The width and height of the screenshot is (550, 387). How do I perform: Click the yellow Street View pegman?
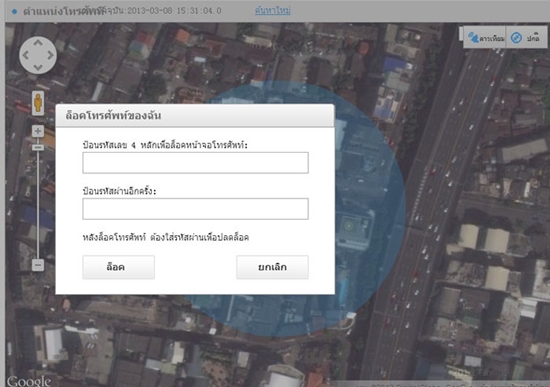click(x=38, y=103)
